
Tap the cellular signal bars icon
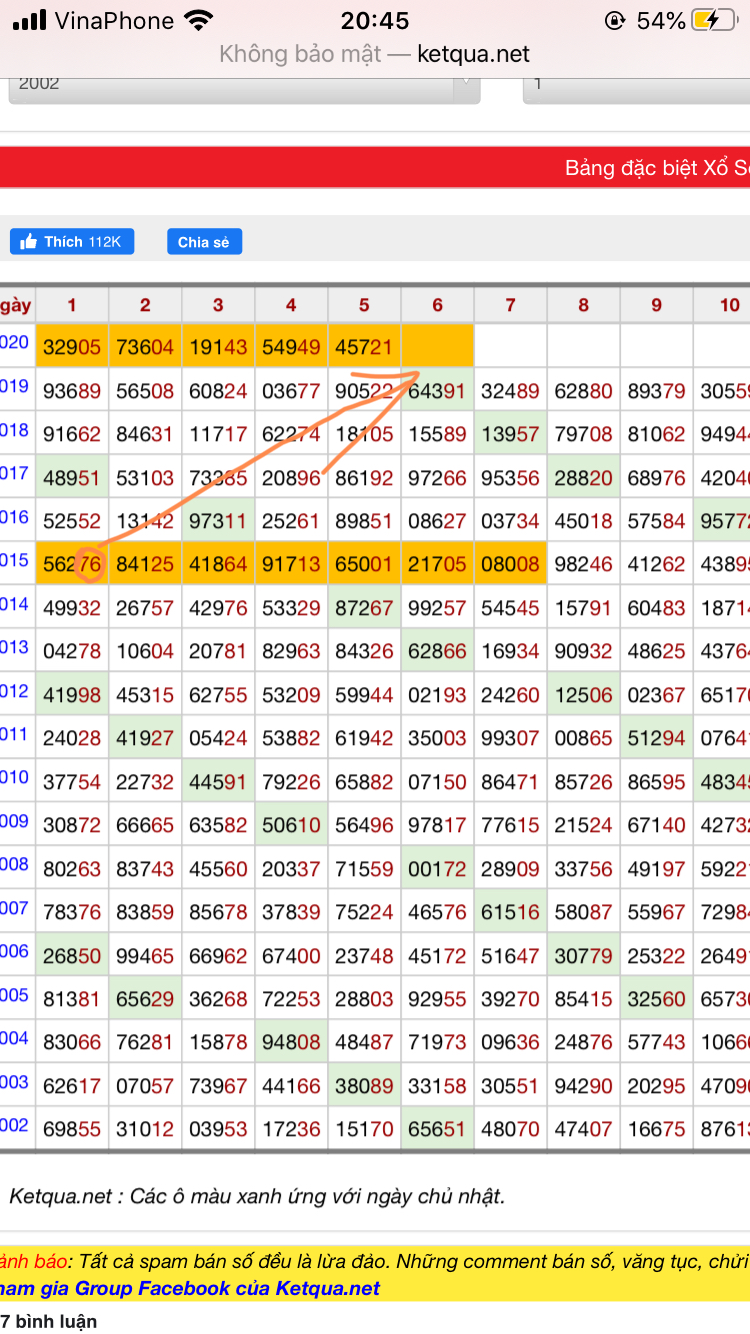pyautogui.click(x=30, y=20)
